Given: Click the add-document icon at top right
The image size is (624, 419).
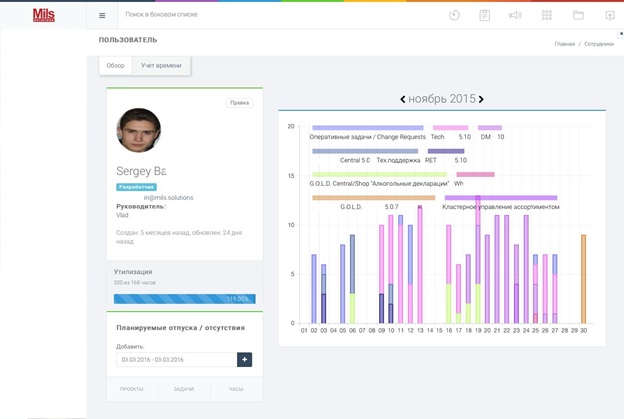Looking at the screenshot, I should pyautogui.click(x=609, y=16).
